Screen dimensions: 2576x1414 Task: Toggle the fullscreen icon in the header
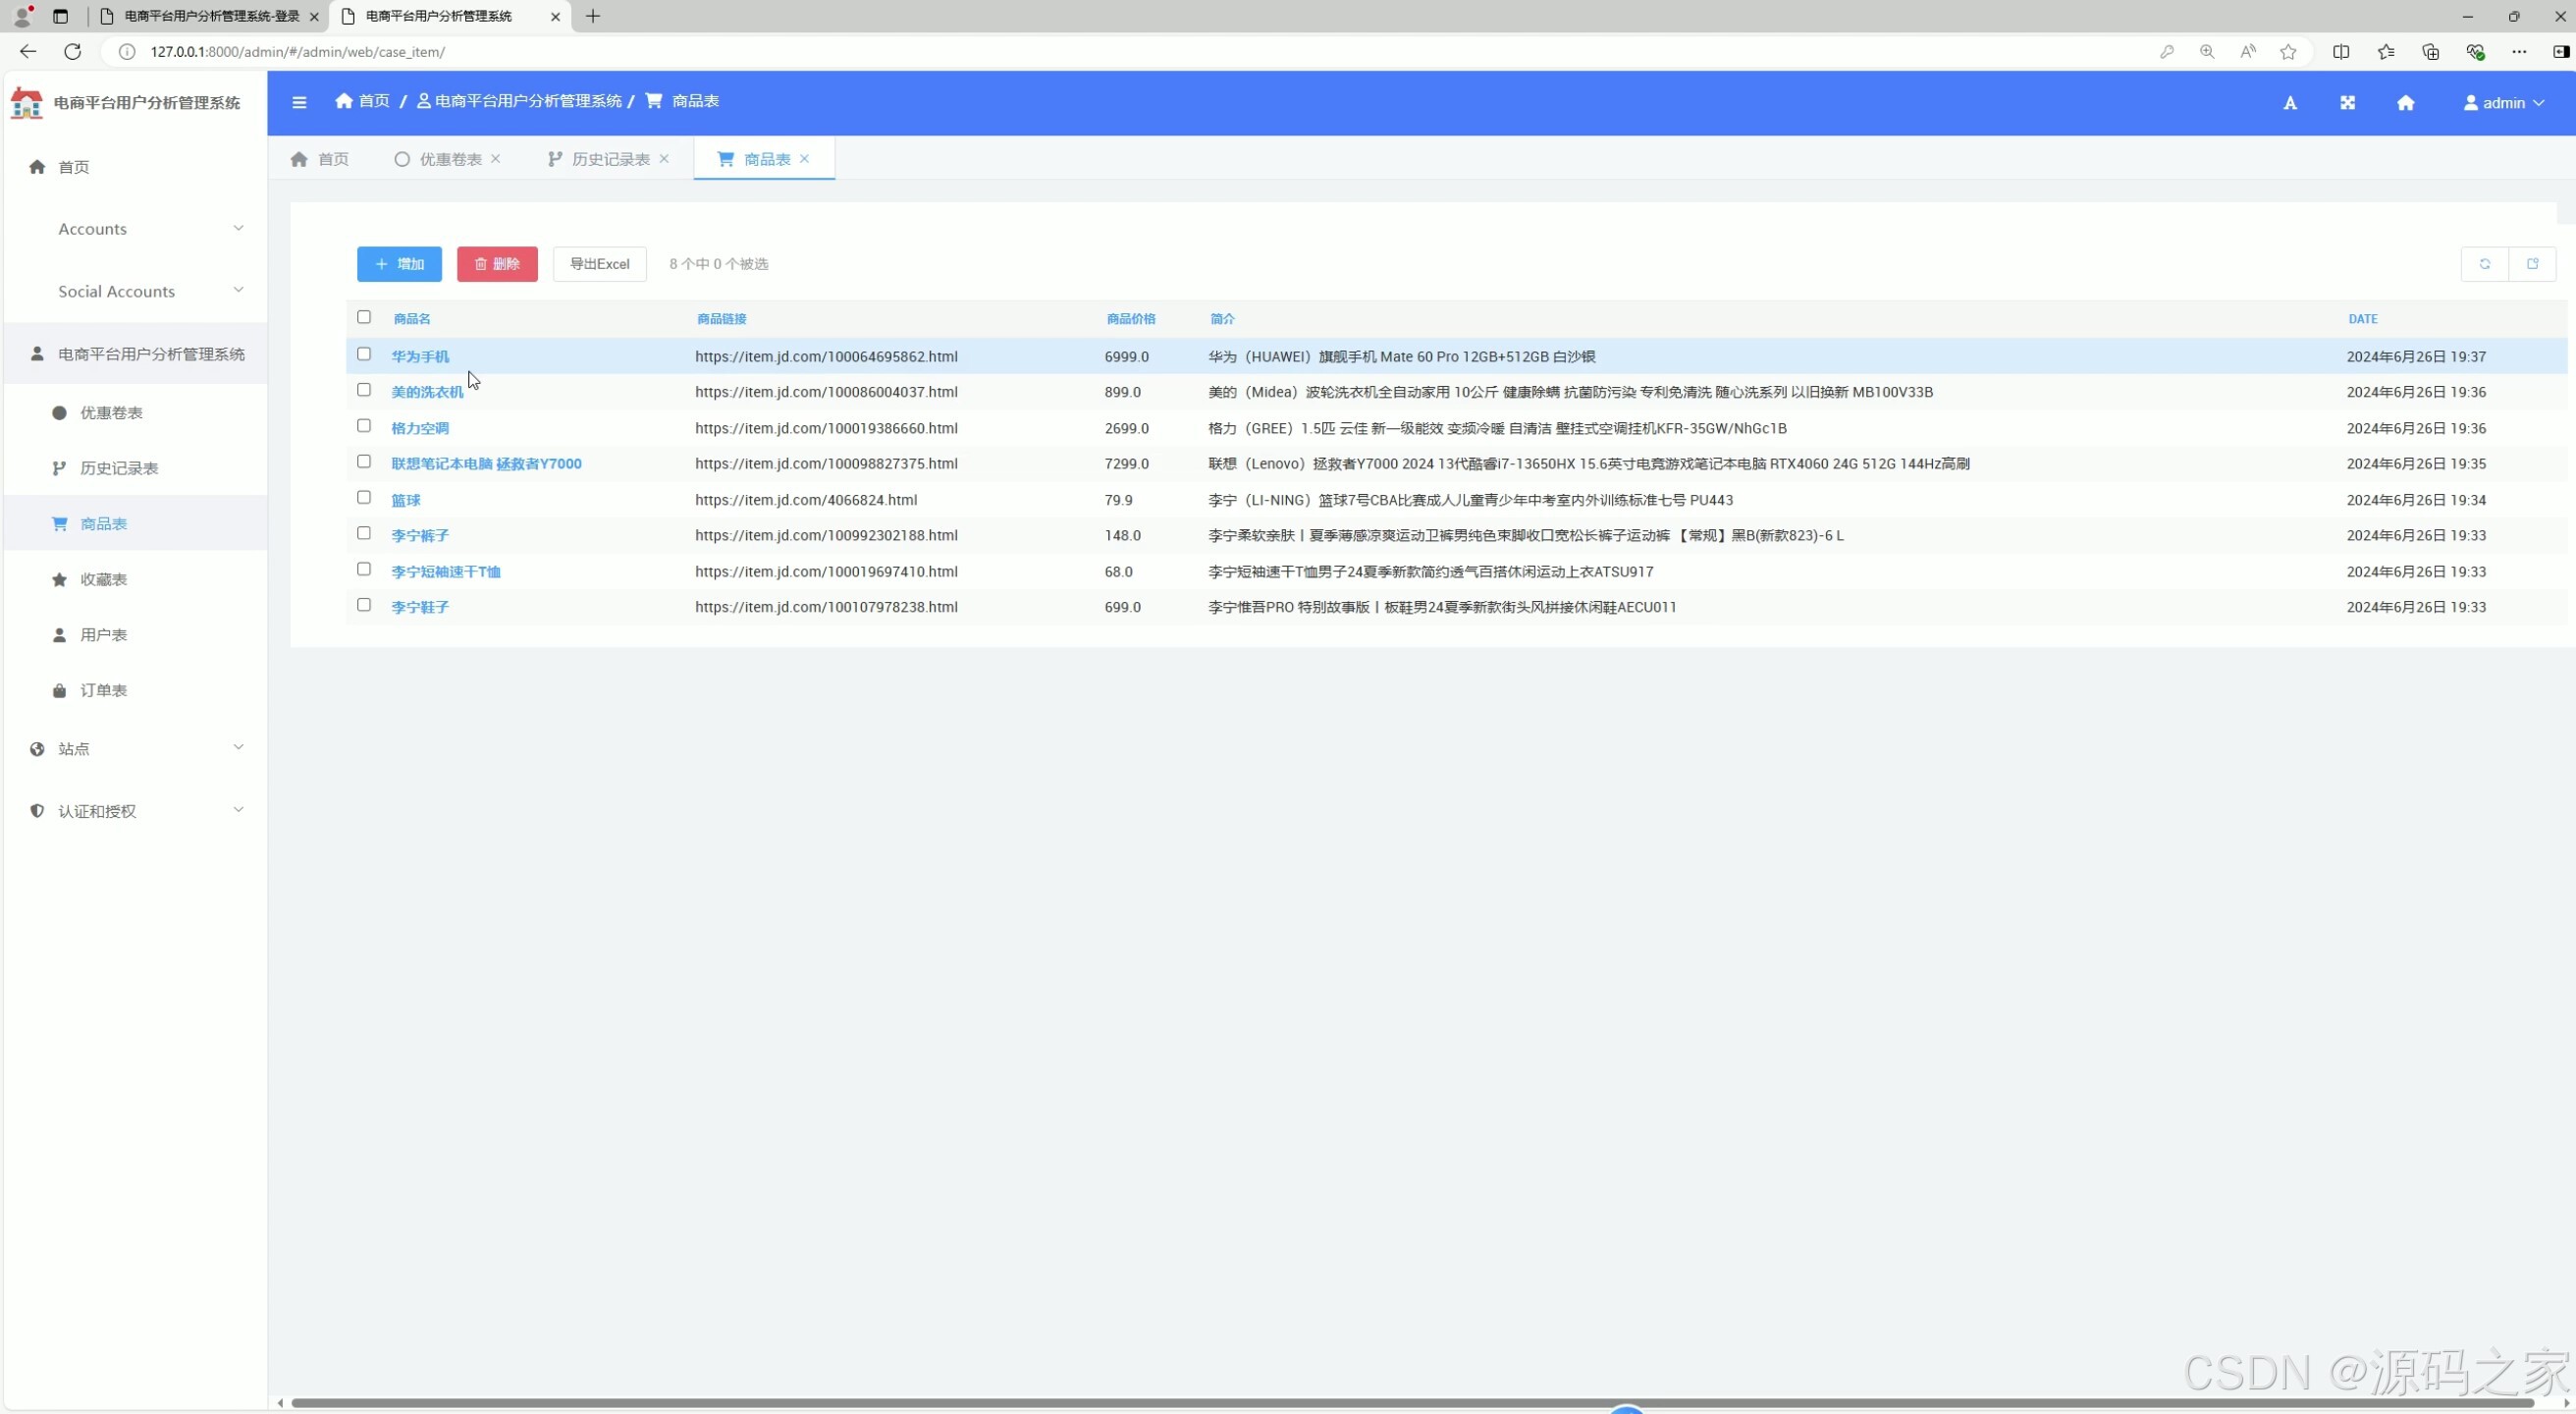point(2348,103)
